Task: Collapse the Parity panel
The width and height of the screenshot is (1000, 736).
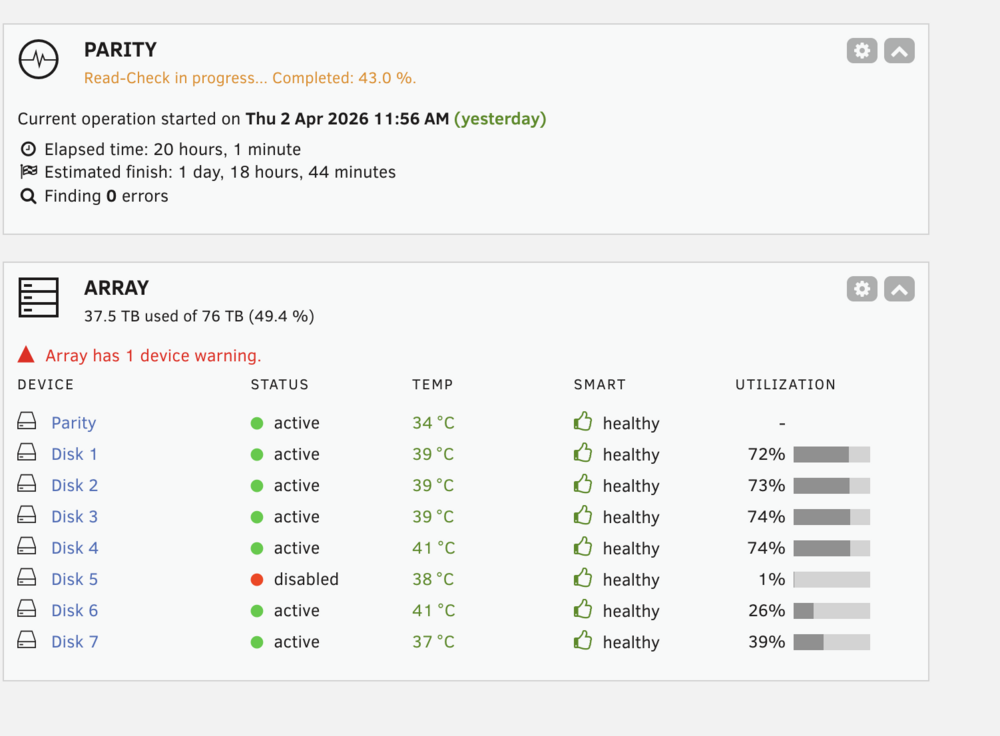Action: click(x=899, y=51)
